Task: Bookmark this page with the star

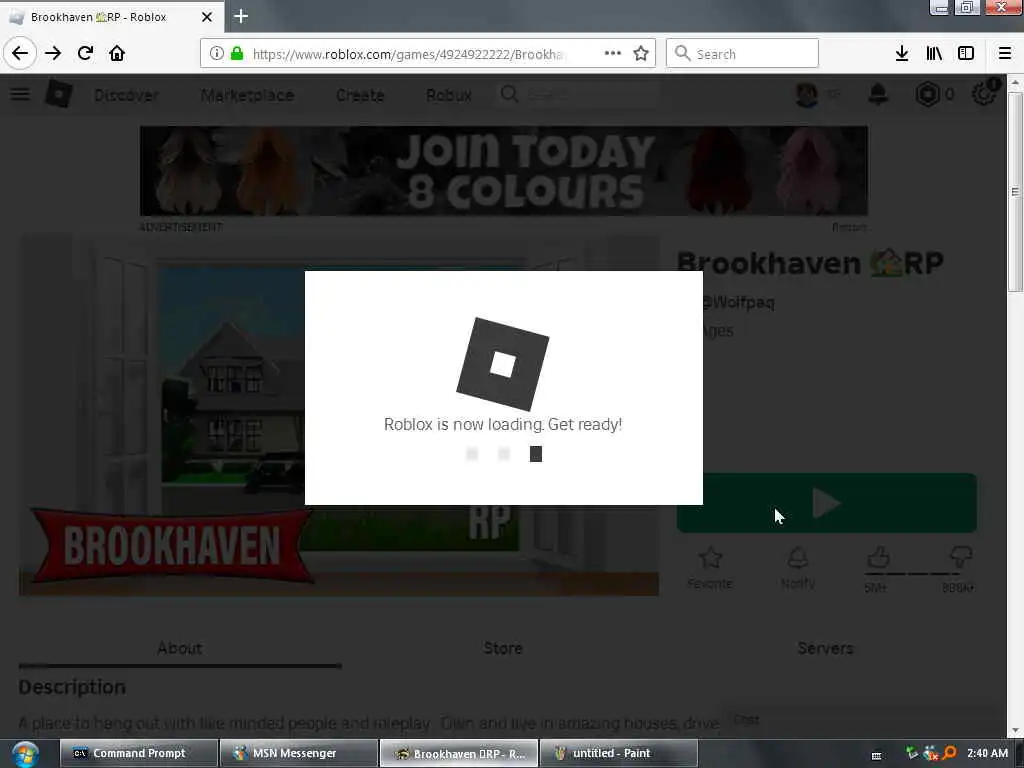Action: (641, 53)
